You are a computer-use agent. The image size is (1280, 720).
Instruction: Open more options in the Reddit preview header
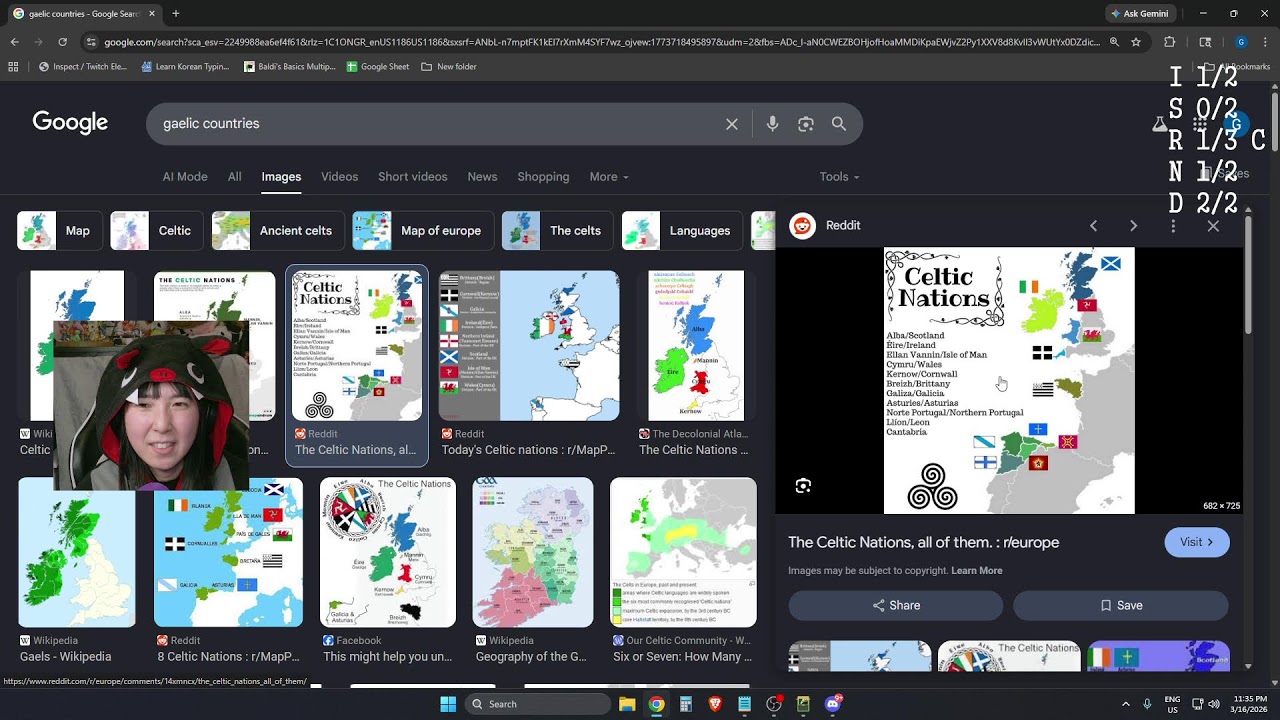1173,226
